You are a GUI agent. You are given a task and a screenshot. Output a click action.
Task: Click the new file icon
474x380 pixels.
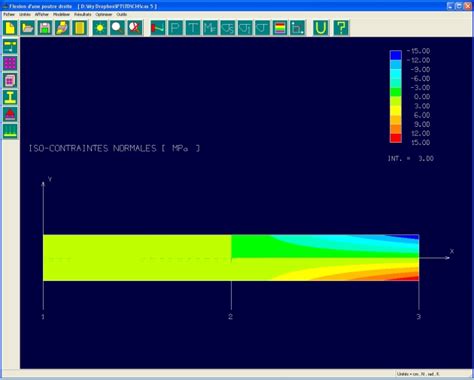pyautogui.click(x=10, y=28)
